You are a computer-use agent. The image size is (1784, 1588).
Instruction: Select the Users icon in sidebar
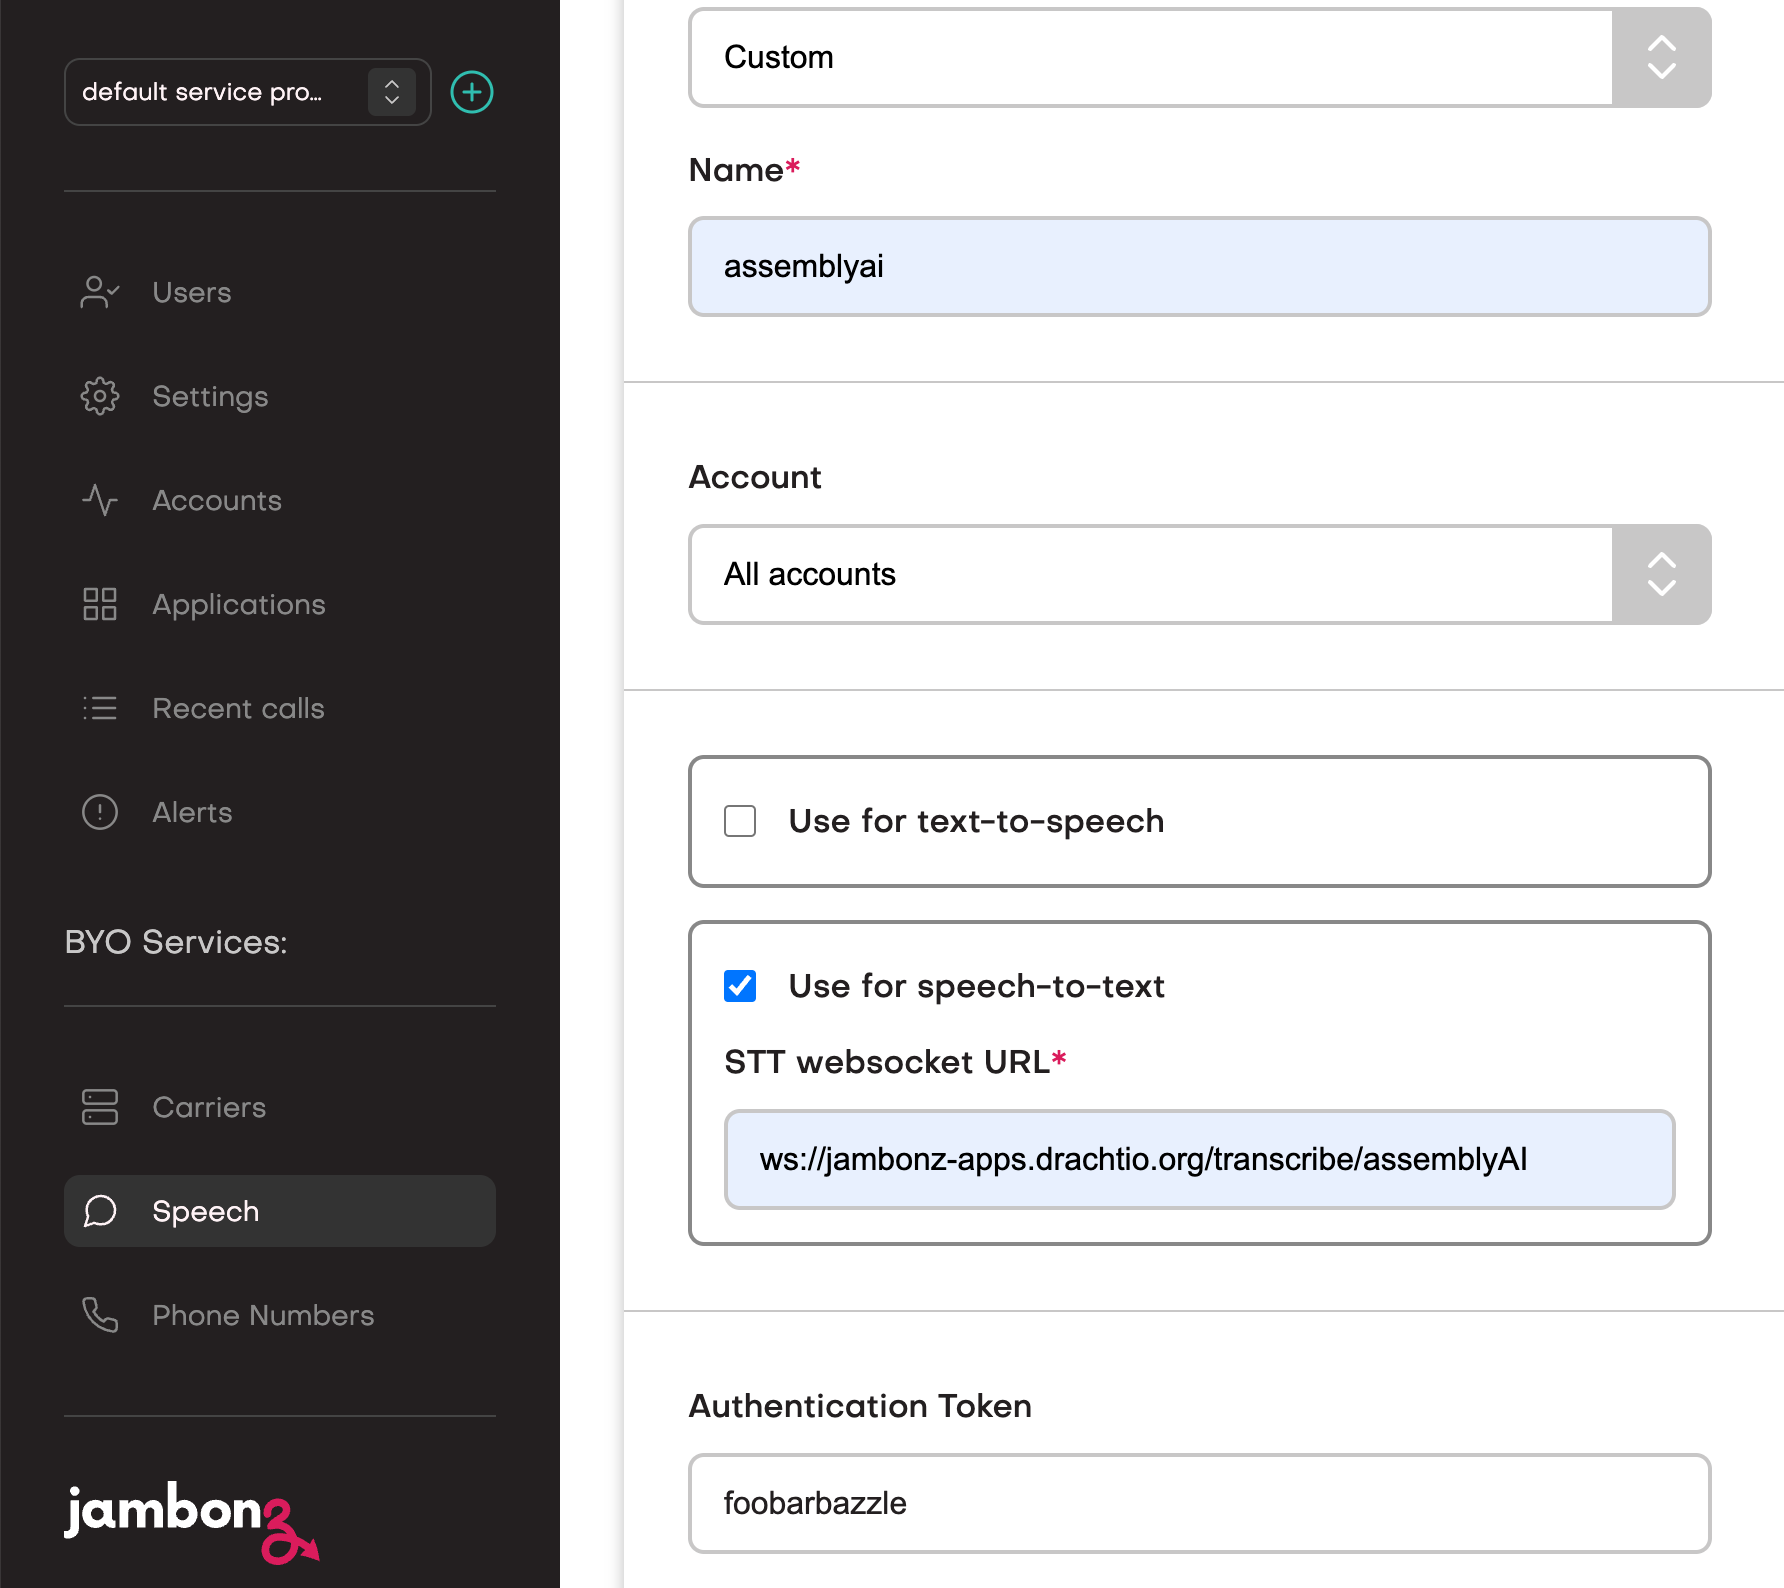click(98, 292)
